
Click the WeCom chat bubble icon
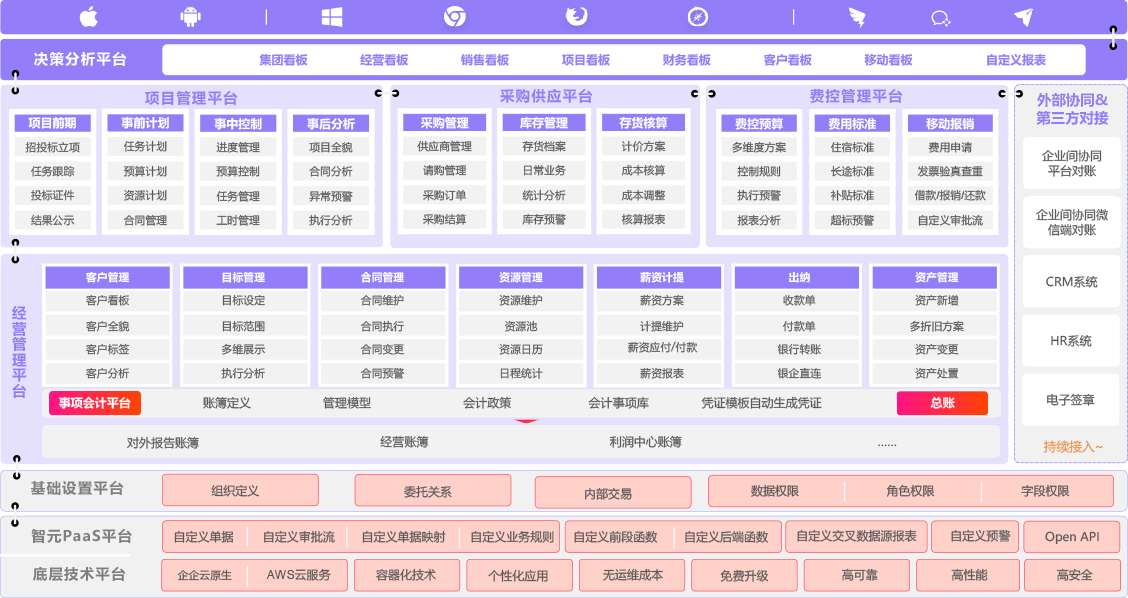pyautogui.click(x=940, y=17)
